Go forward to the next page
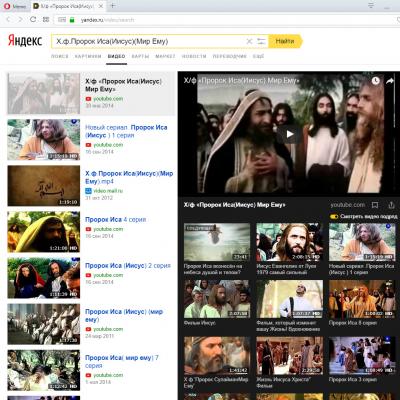This screenshot has width=400, height=400. point(21,20)
